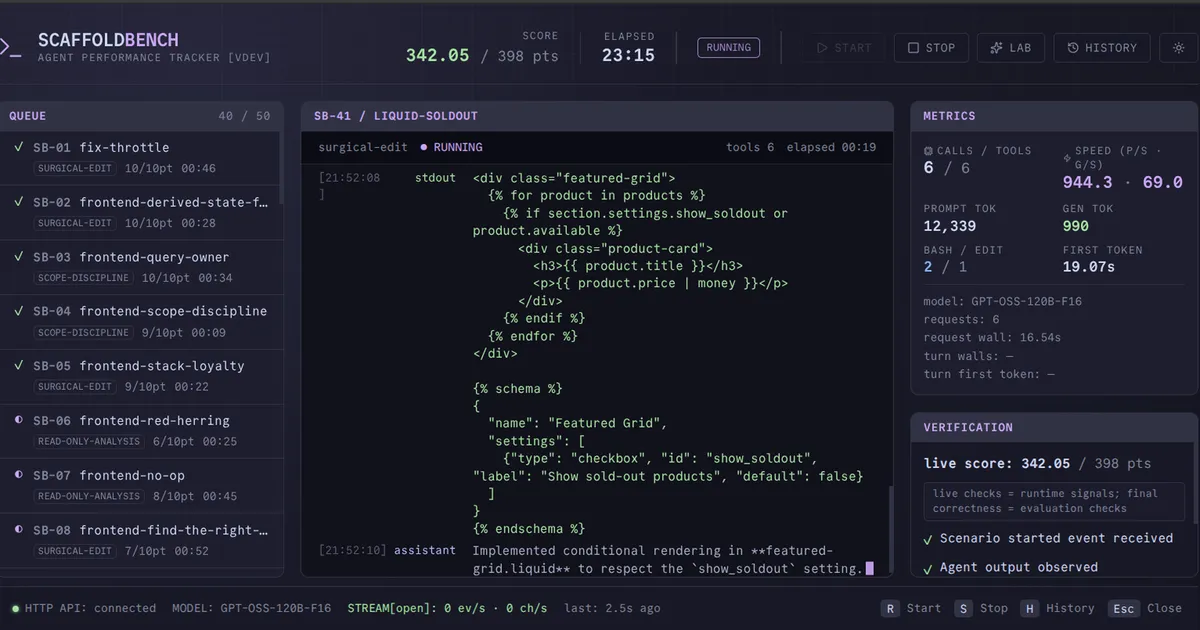
Task: Click the green HTTP API connected dot
Action: pyautogui.click(x=15, y=608)
